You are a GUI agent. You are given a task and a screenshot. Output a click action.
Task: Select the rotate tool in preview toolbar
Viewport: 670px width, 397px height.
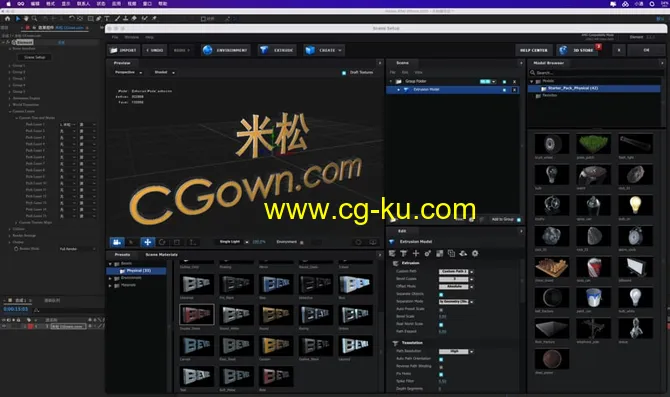(162, 242)
